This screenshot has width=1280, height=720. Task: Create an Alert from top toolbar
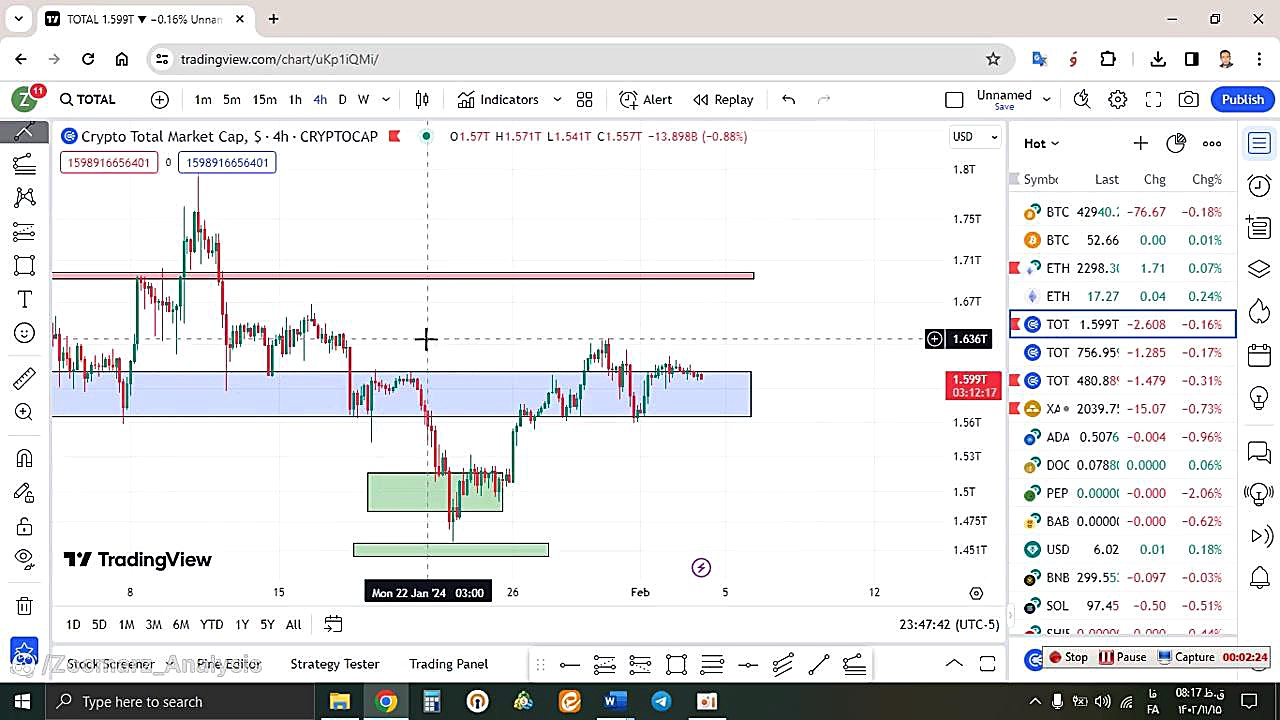646,99
